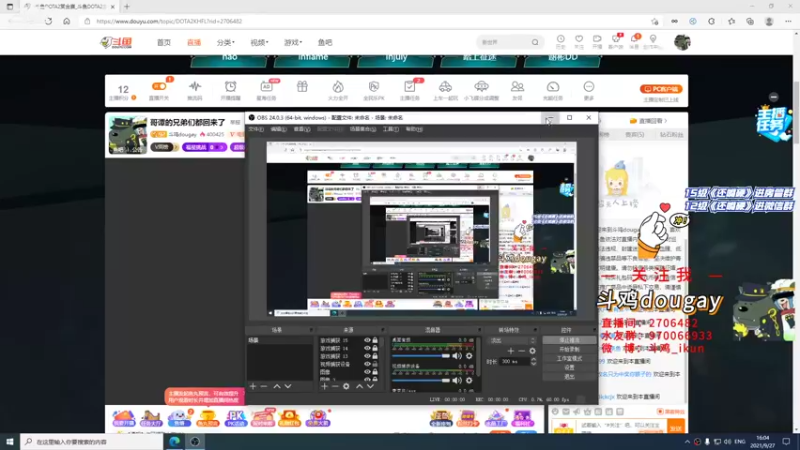
Task: Click the PK activity icon in bottom bar
Action: click(235, 418)
